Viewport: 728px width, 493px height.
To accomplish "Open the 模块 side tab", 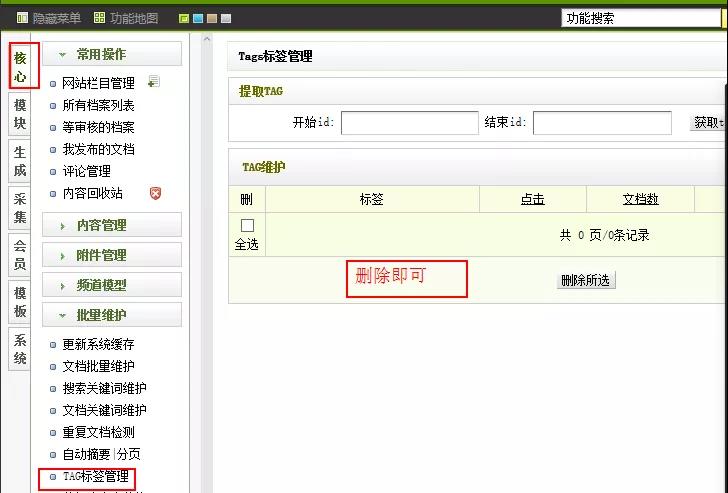I will point(20,114).
